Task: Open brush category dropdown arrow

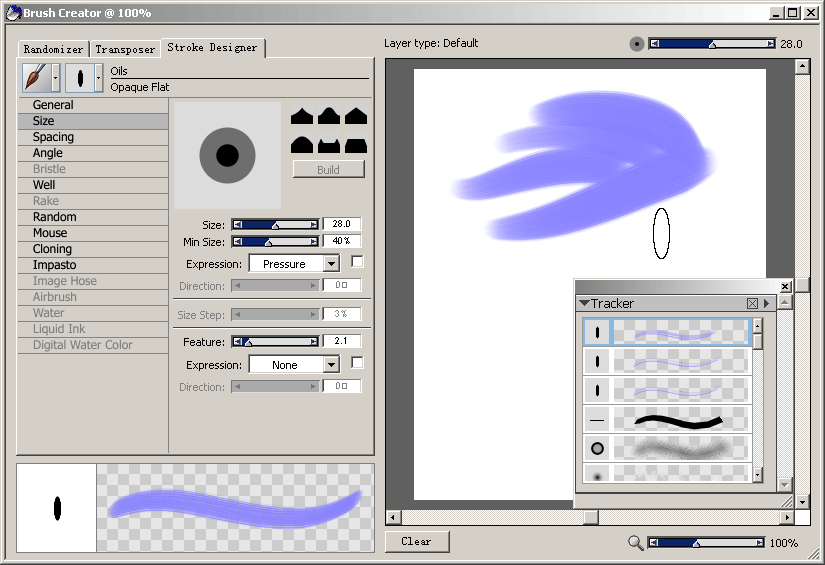Action: [x=56, y=78]
